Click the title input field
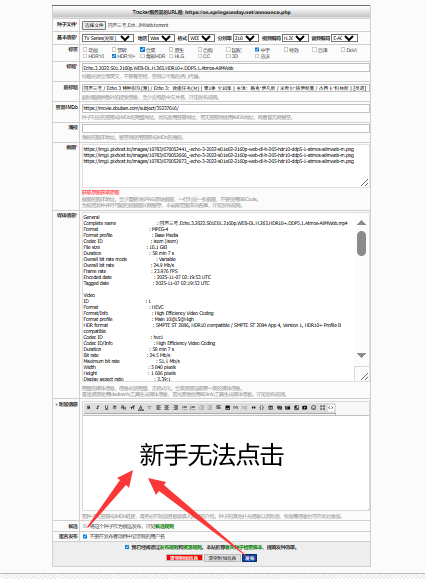The image size is (425, 579). tap(226, 68)
